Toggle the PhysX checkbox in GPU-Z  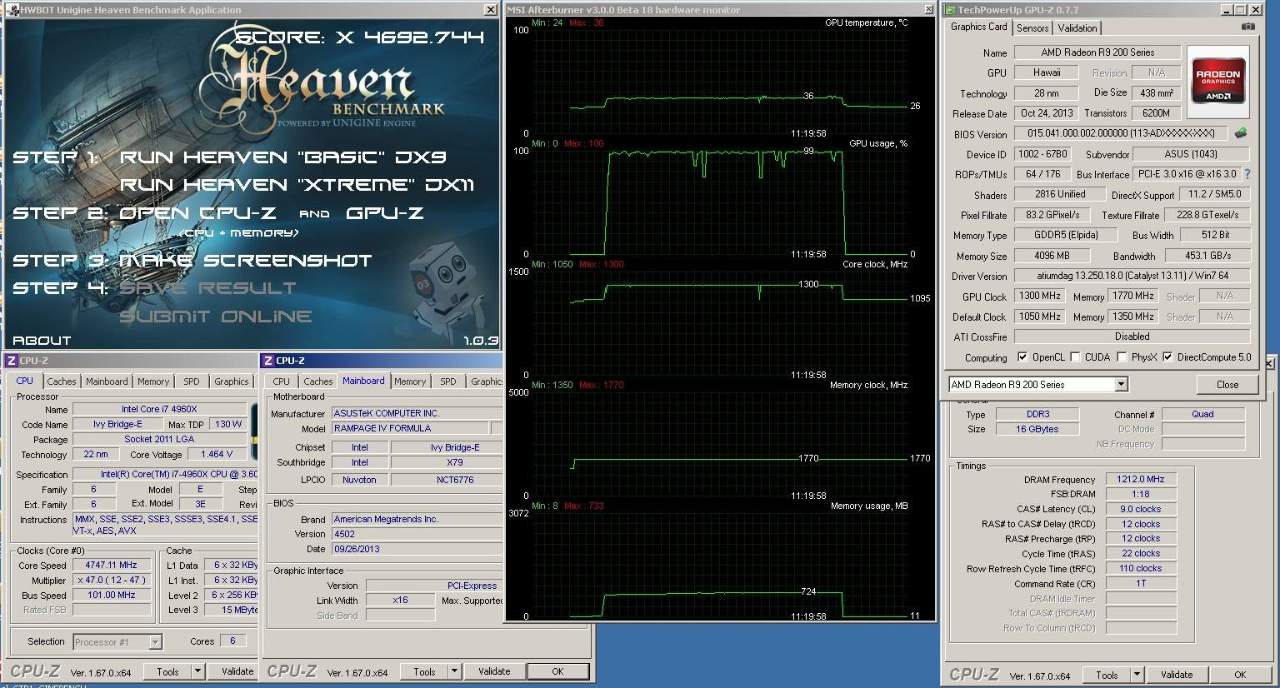pos(1122,357)
